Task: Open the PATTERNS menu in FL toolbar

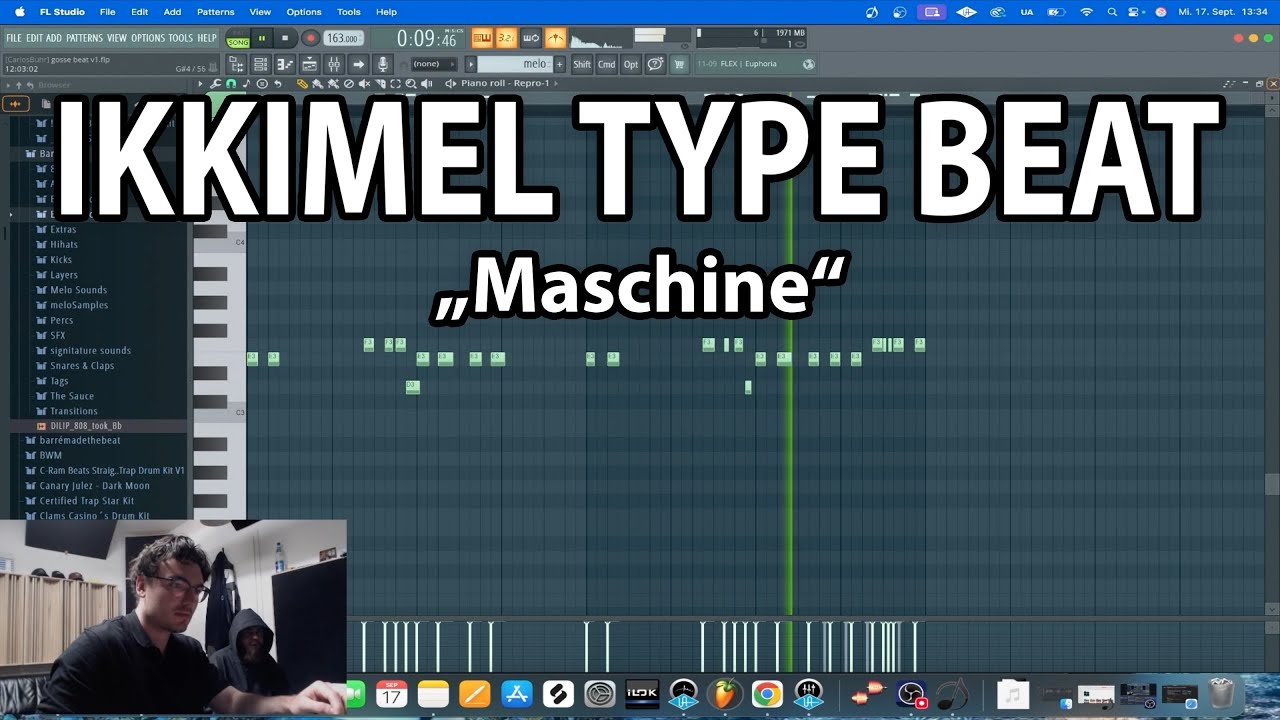Action: point(85,38)
